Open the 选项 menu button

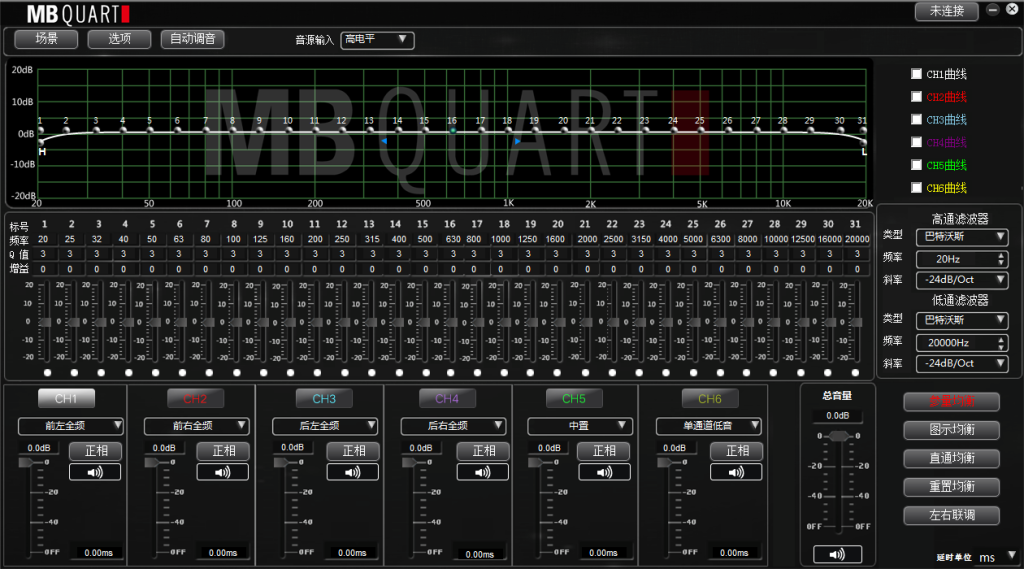click(x=120, y=39)
